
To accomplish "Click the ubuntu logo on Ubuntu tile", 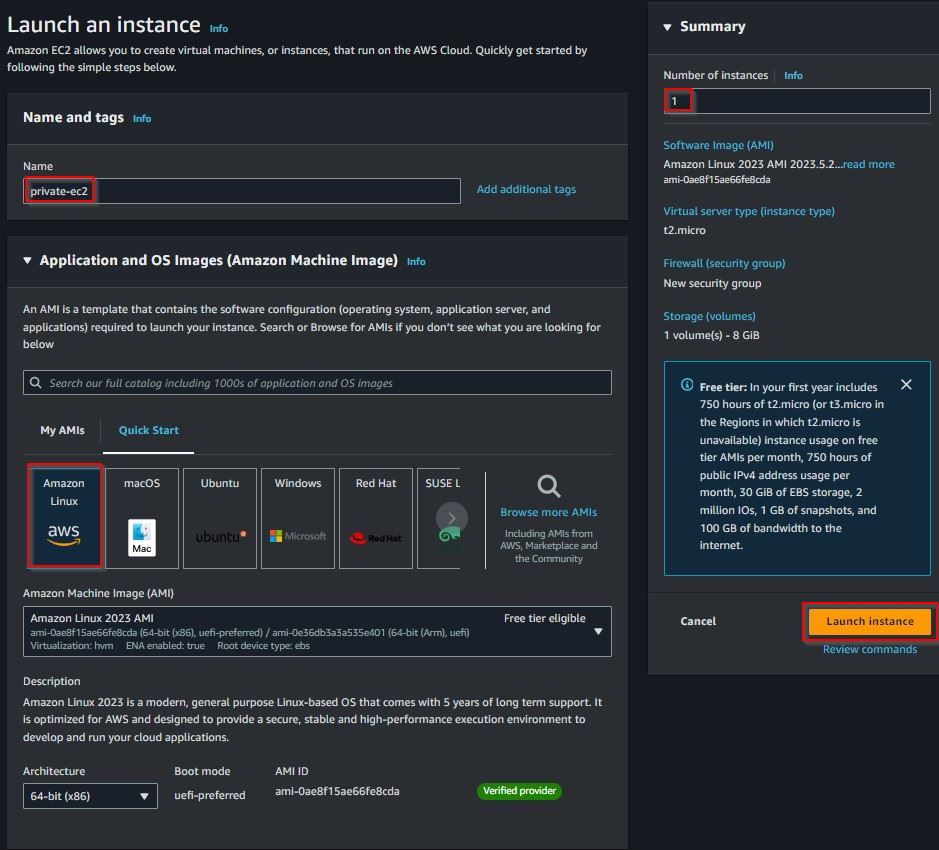I will pyautogui.click(x=220, y=537).
